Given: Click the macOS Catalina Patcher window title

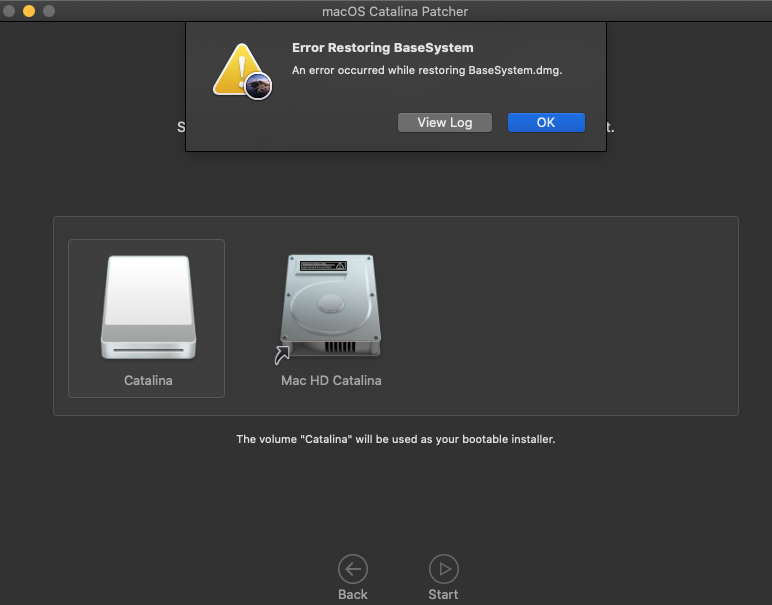Looking at the screenshot, I should tap(395, 11).
